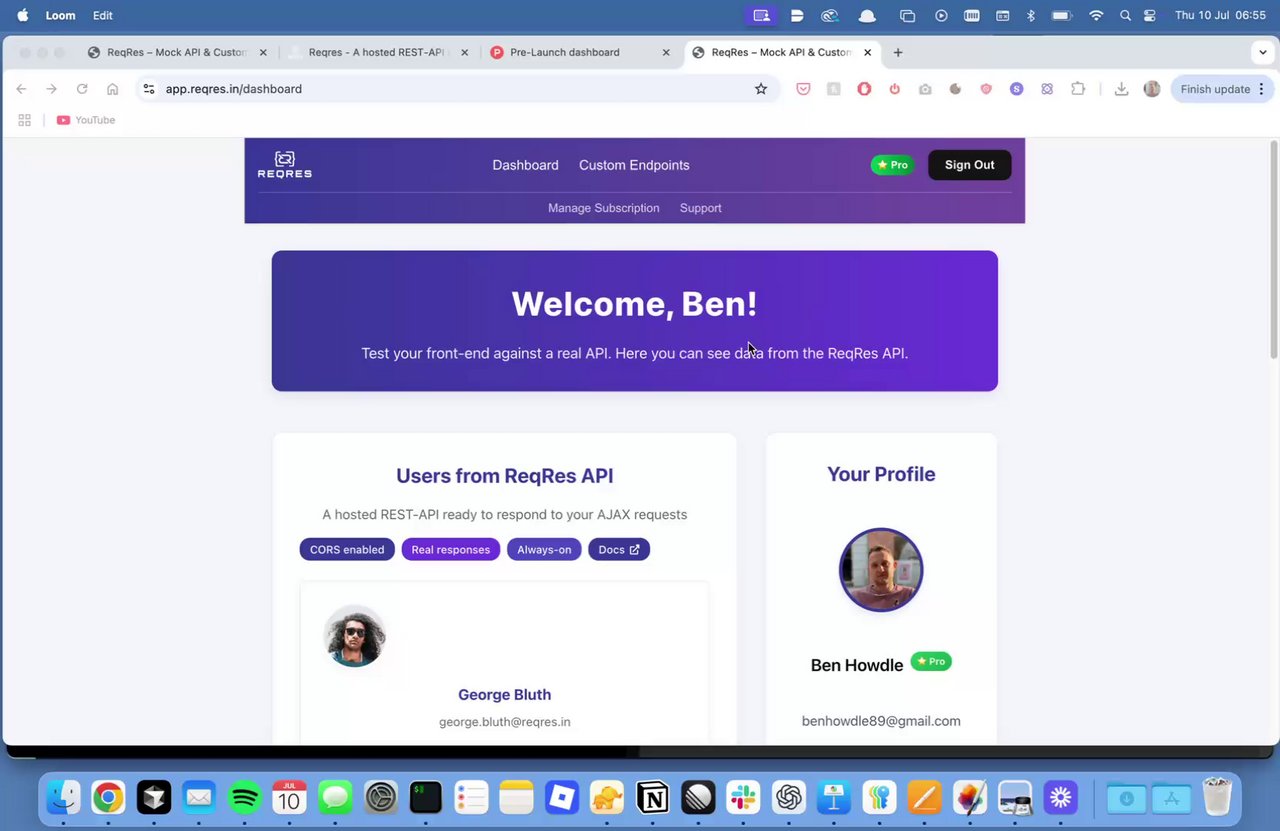Screen dimensions: 1280x831
Task: Click the browser back arrow
Action: pos(21,89)
